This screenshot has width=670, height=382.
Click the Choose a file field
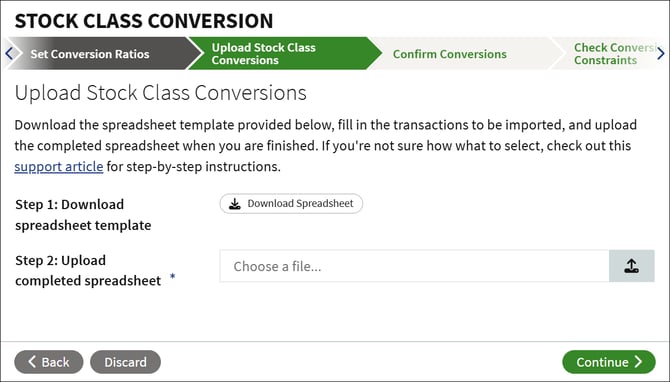click(414, 266)
